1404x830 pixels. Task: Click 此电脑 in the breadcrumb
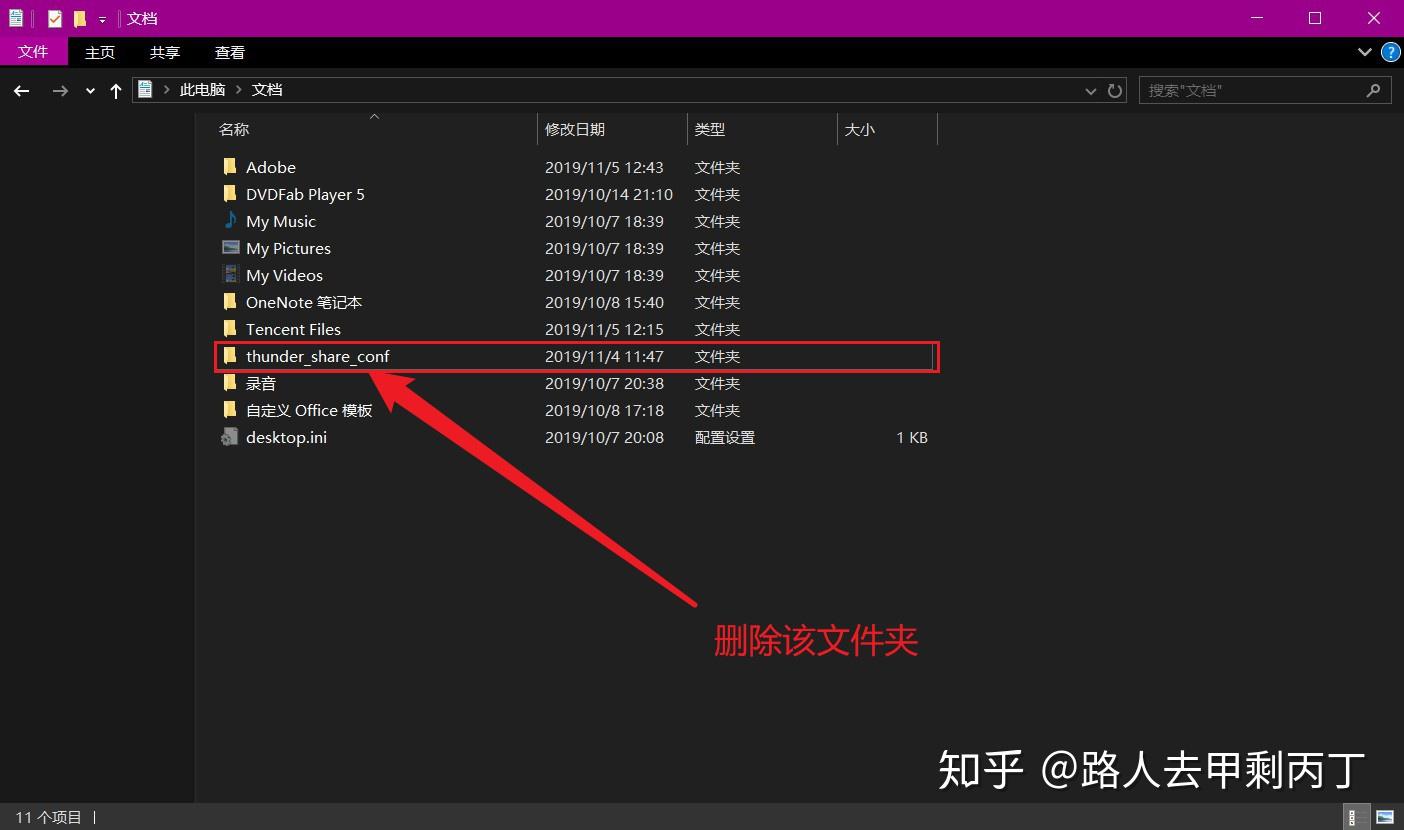(x=203, y=89)
